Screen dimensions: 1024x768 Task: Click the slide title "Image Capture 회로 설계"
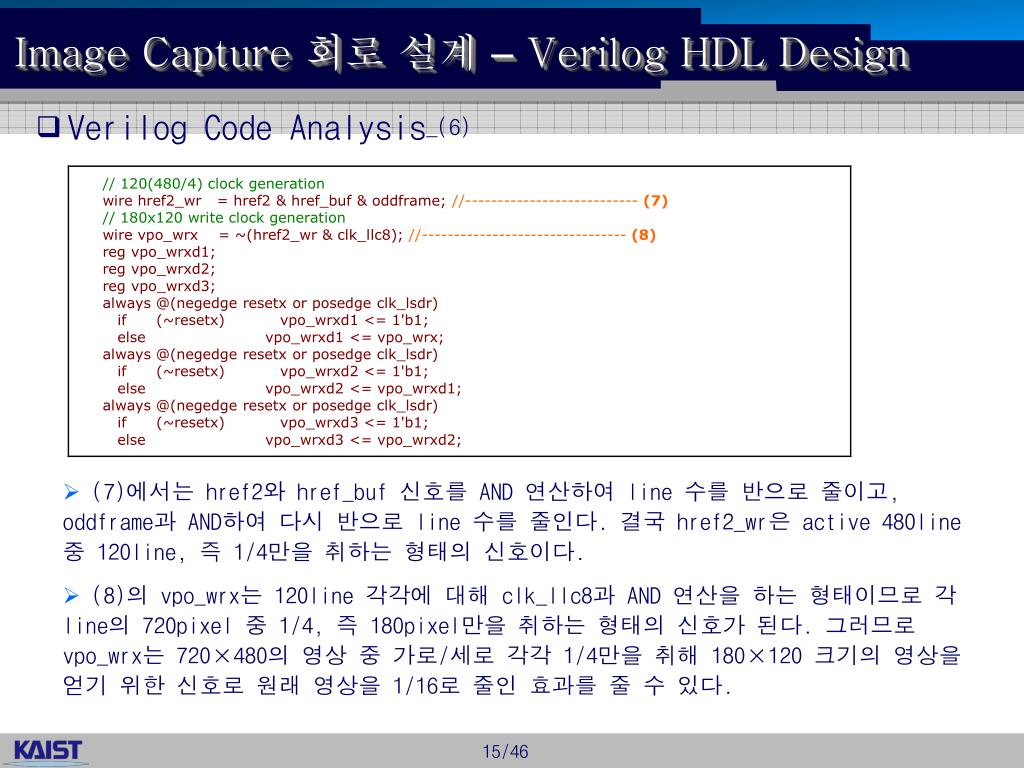pyautogui.click(x=245, y=54)
